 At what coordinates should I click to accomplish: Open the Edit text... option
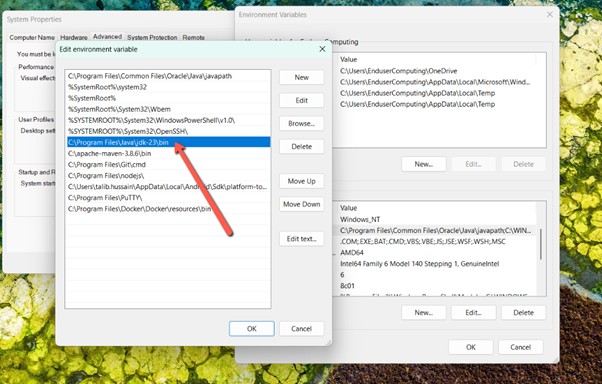coord(301,238)
